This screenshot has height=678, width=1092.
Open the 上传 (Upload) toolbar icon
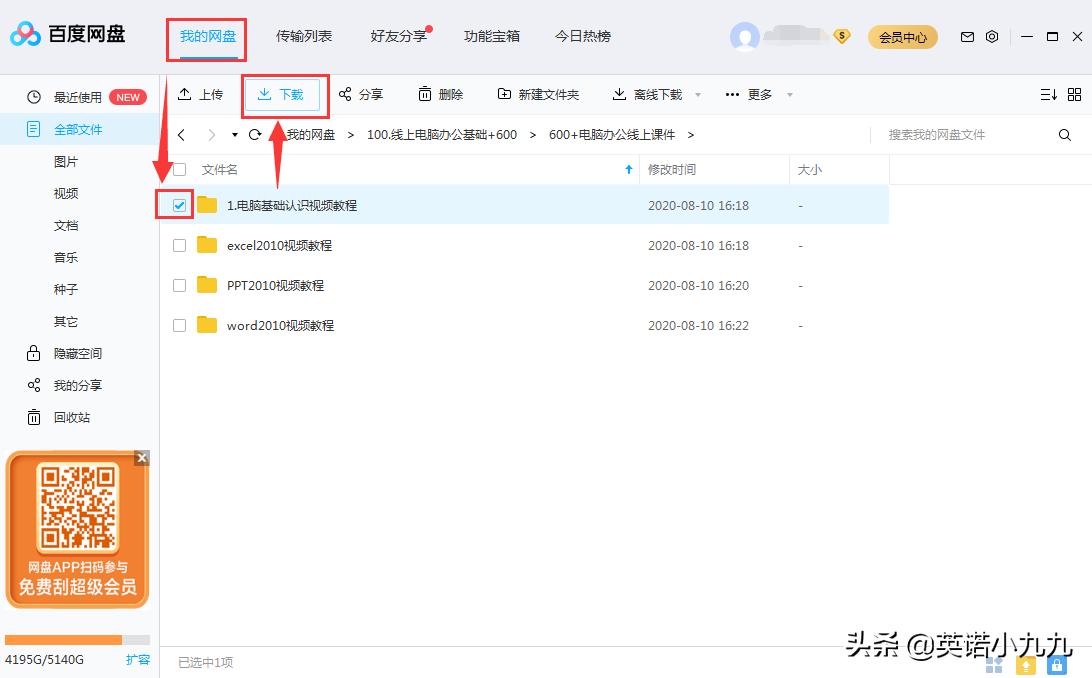[x=200, y=95]
